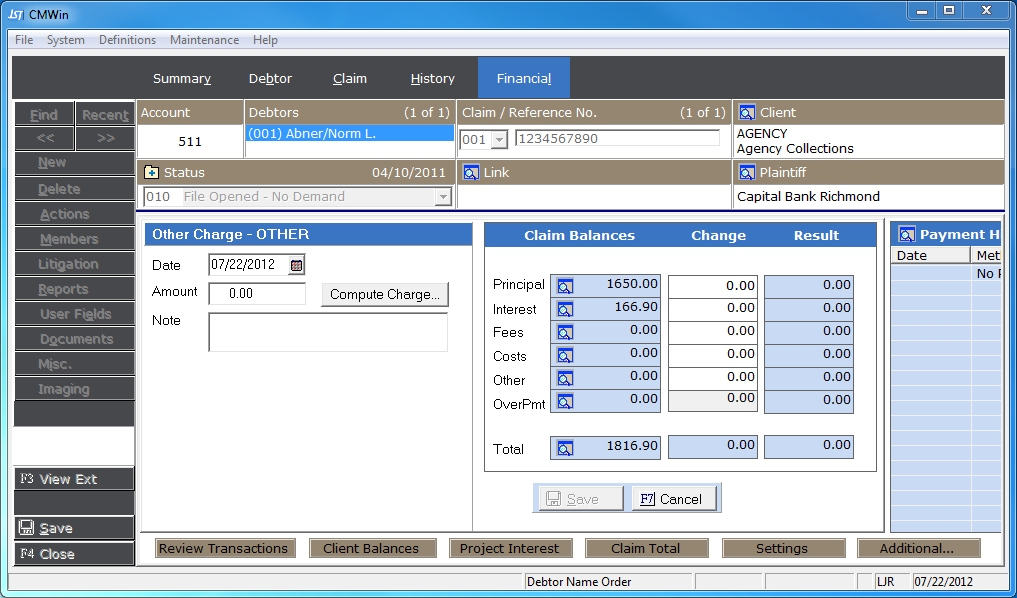
Task: Open the calendar picker beside Date field
Action: pos(296,265)
